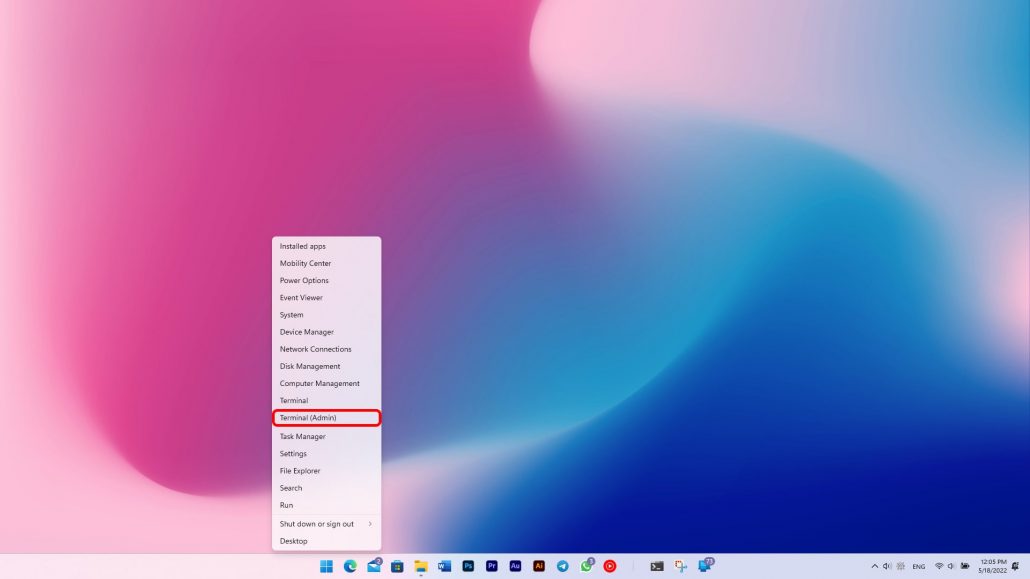This screenshot has height=579, width=1030.
Task: Click the clock and date display
Action: [x=992, y=566]
